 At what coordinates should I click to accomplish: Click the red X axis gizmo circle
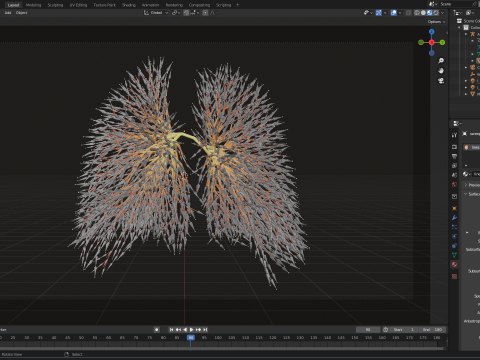(432, 42)
